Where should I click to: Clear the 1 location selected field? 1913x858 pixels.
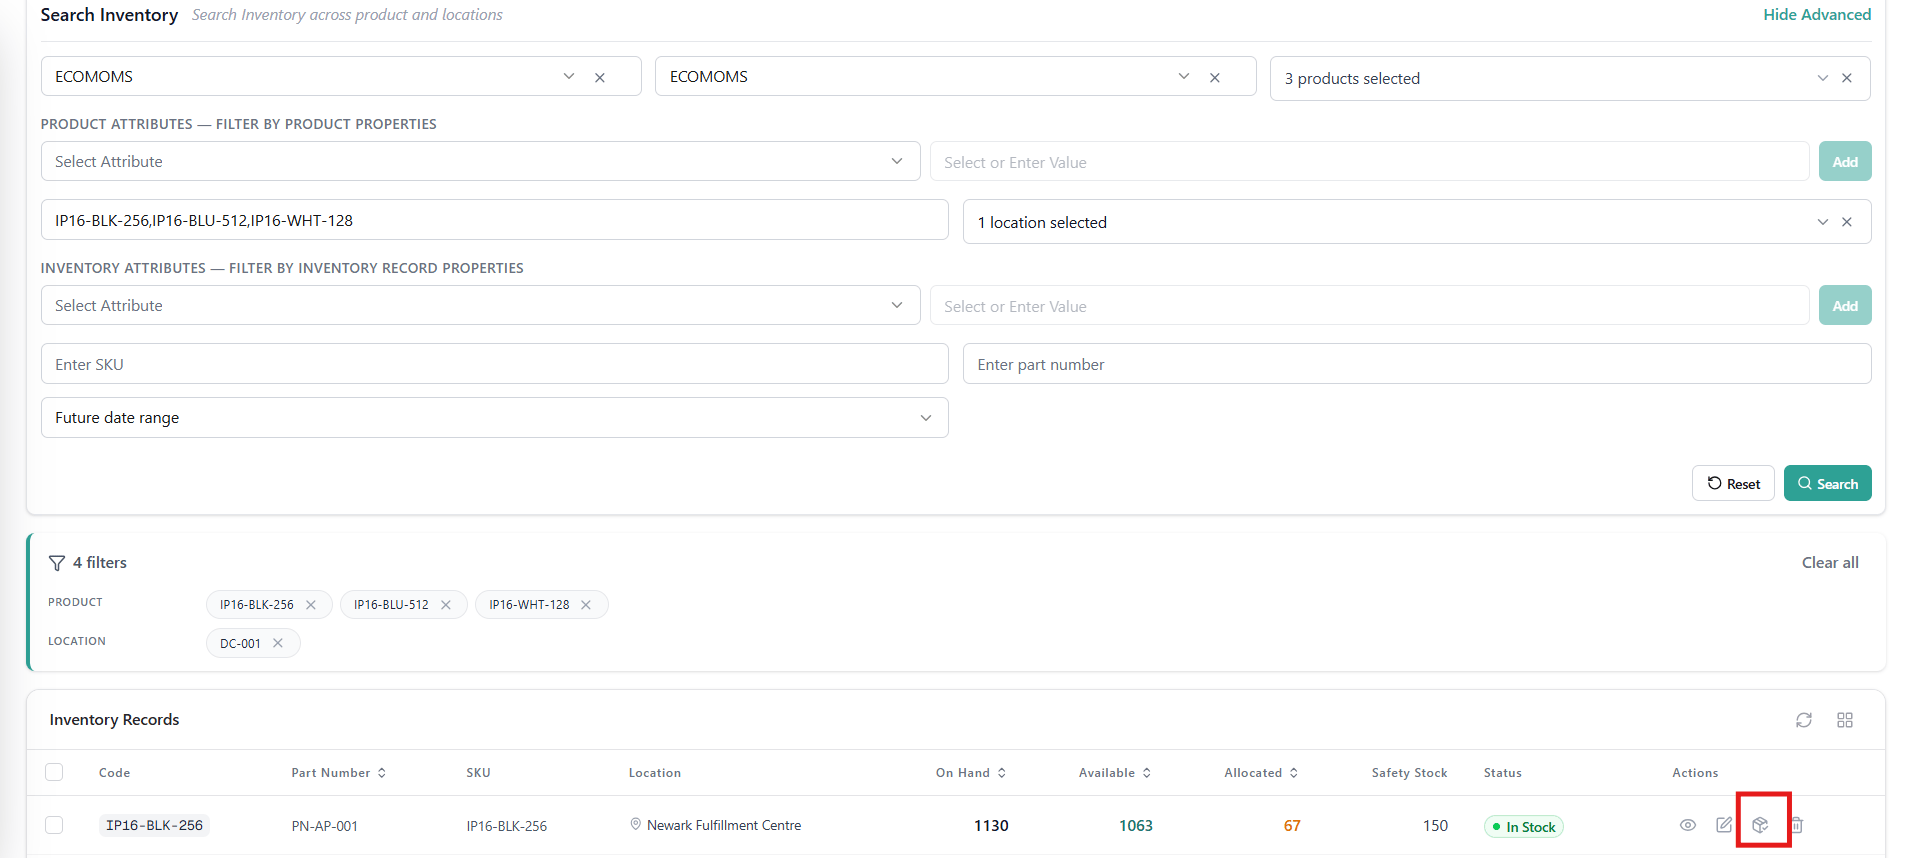[x=1847, y=222]
